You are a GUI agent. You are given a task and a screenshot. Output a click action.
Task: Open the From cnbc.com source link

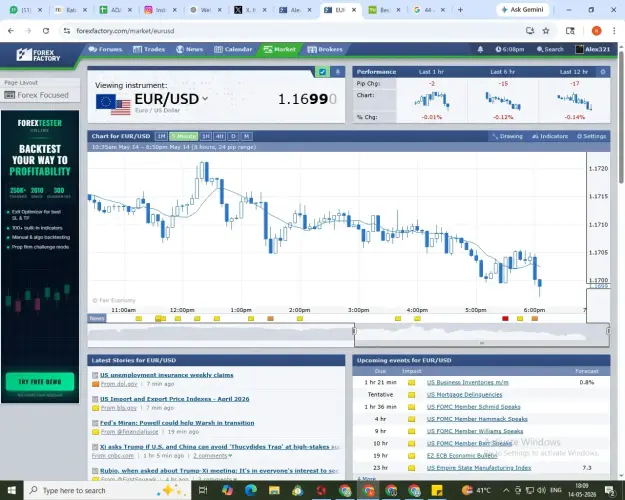[113, 455]
